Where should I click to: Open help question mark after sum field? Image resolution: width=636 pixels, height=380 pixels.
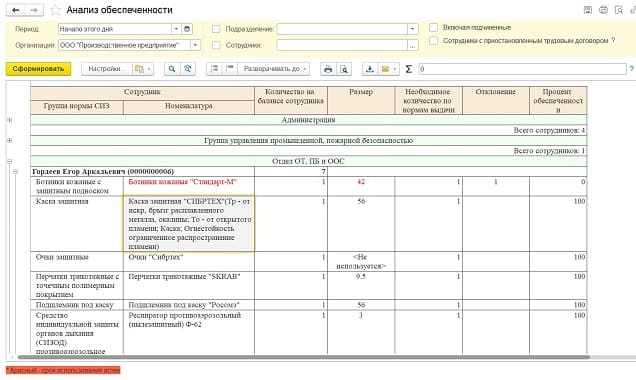point(631,69)
